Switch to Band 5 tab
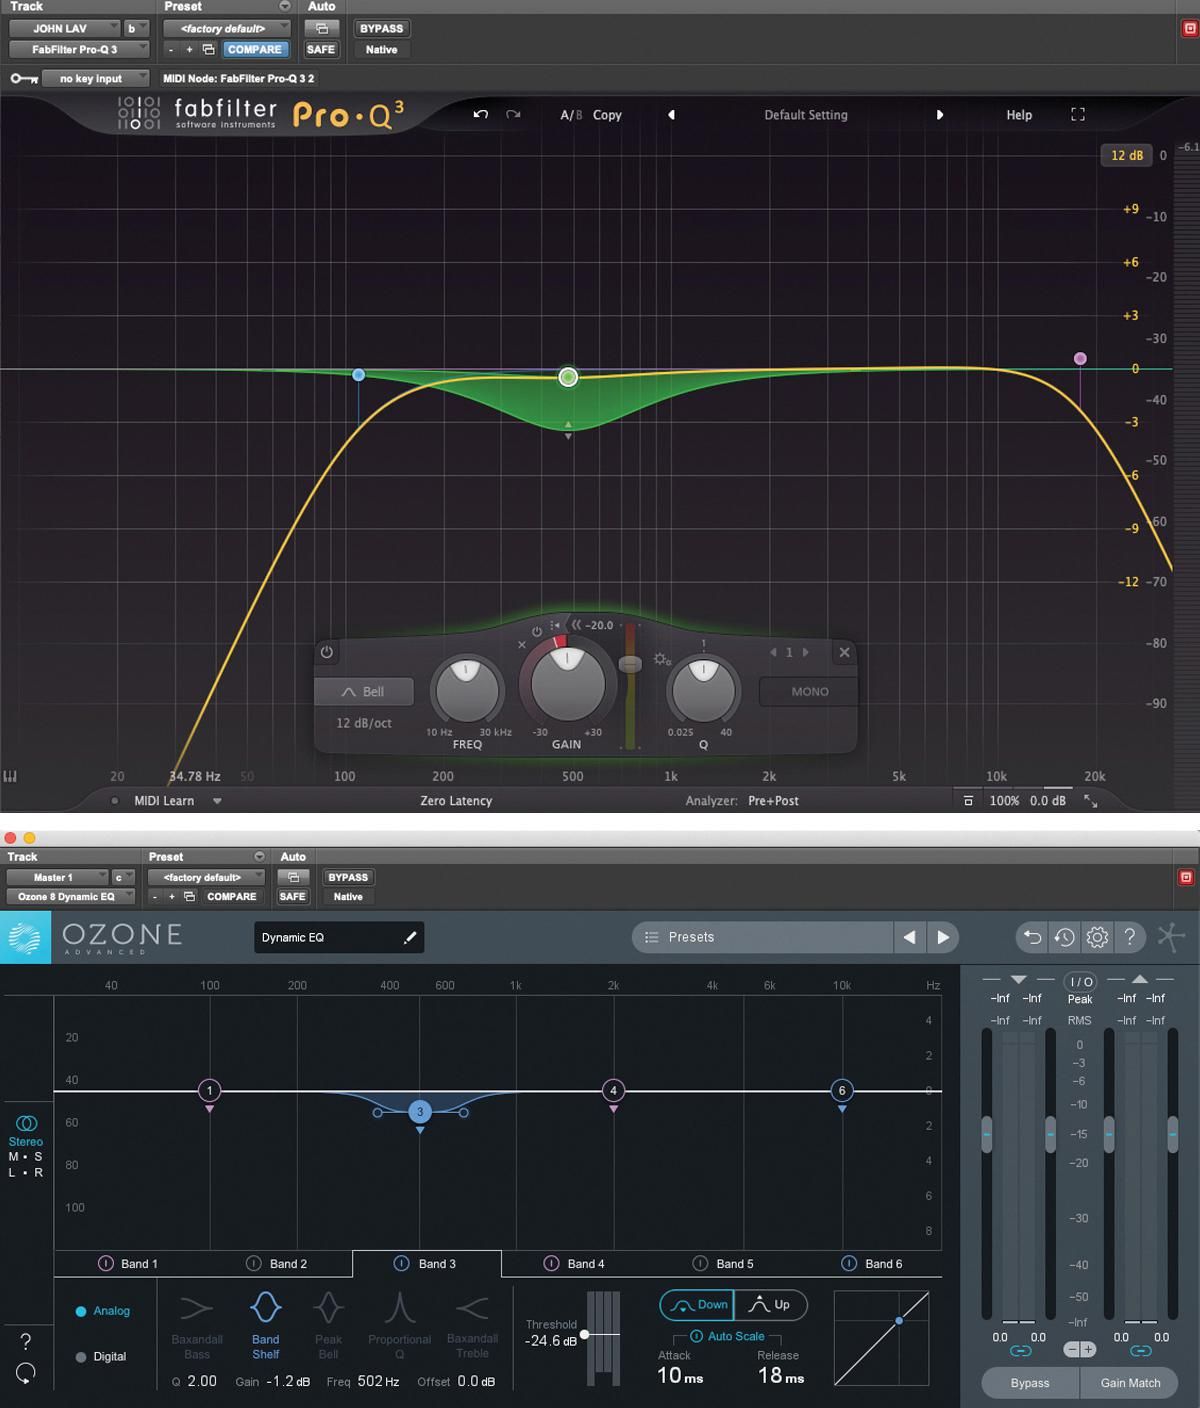This screenshot has width=1200, height=1408. tap(724, 1264)
